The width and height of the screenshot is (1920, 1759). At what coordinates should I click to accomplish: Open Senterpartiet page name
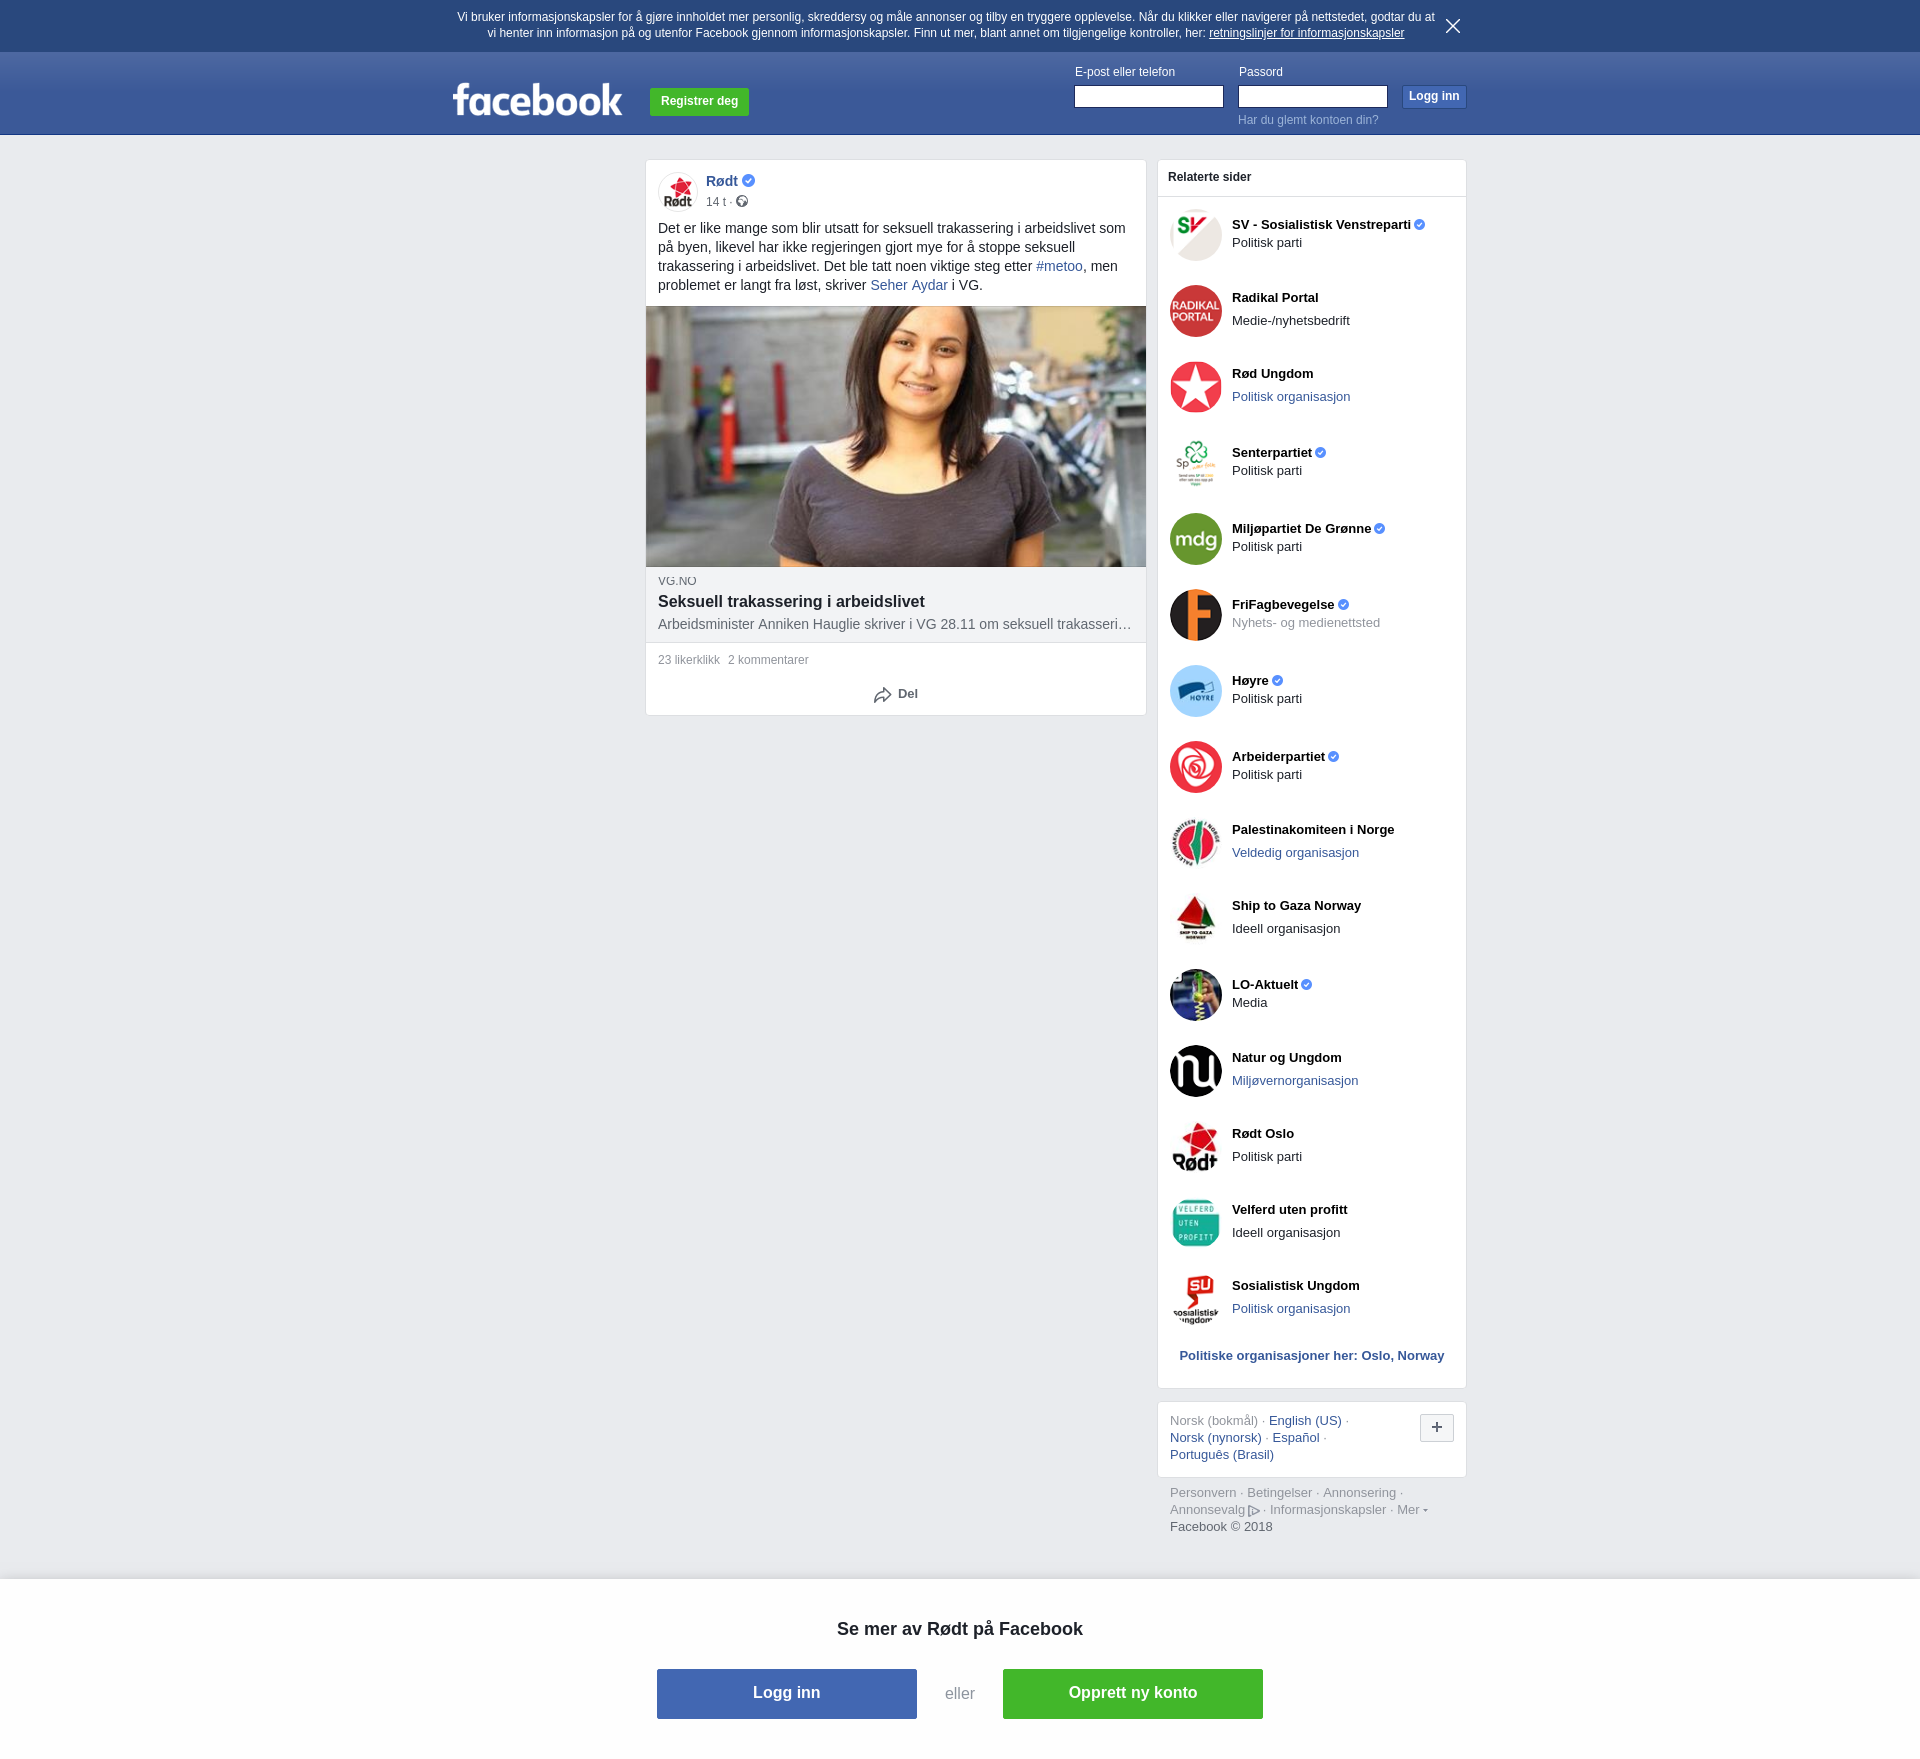point(1272,453)
